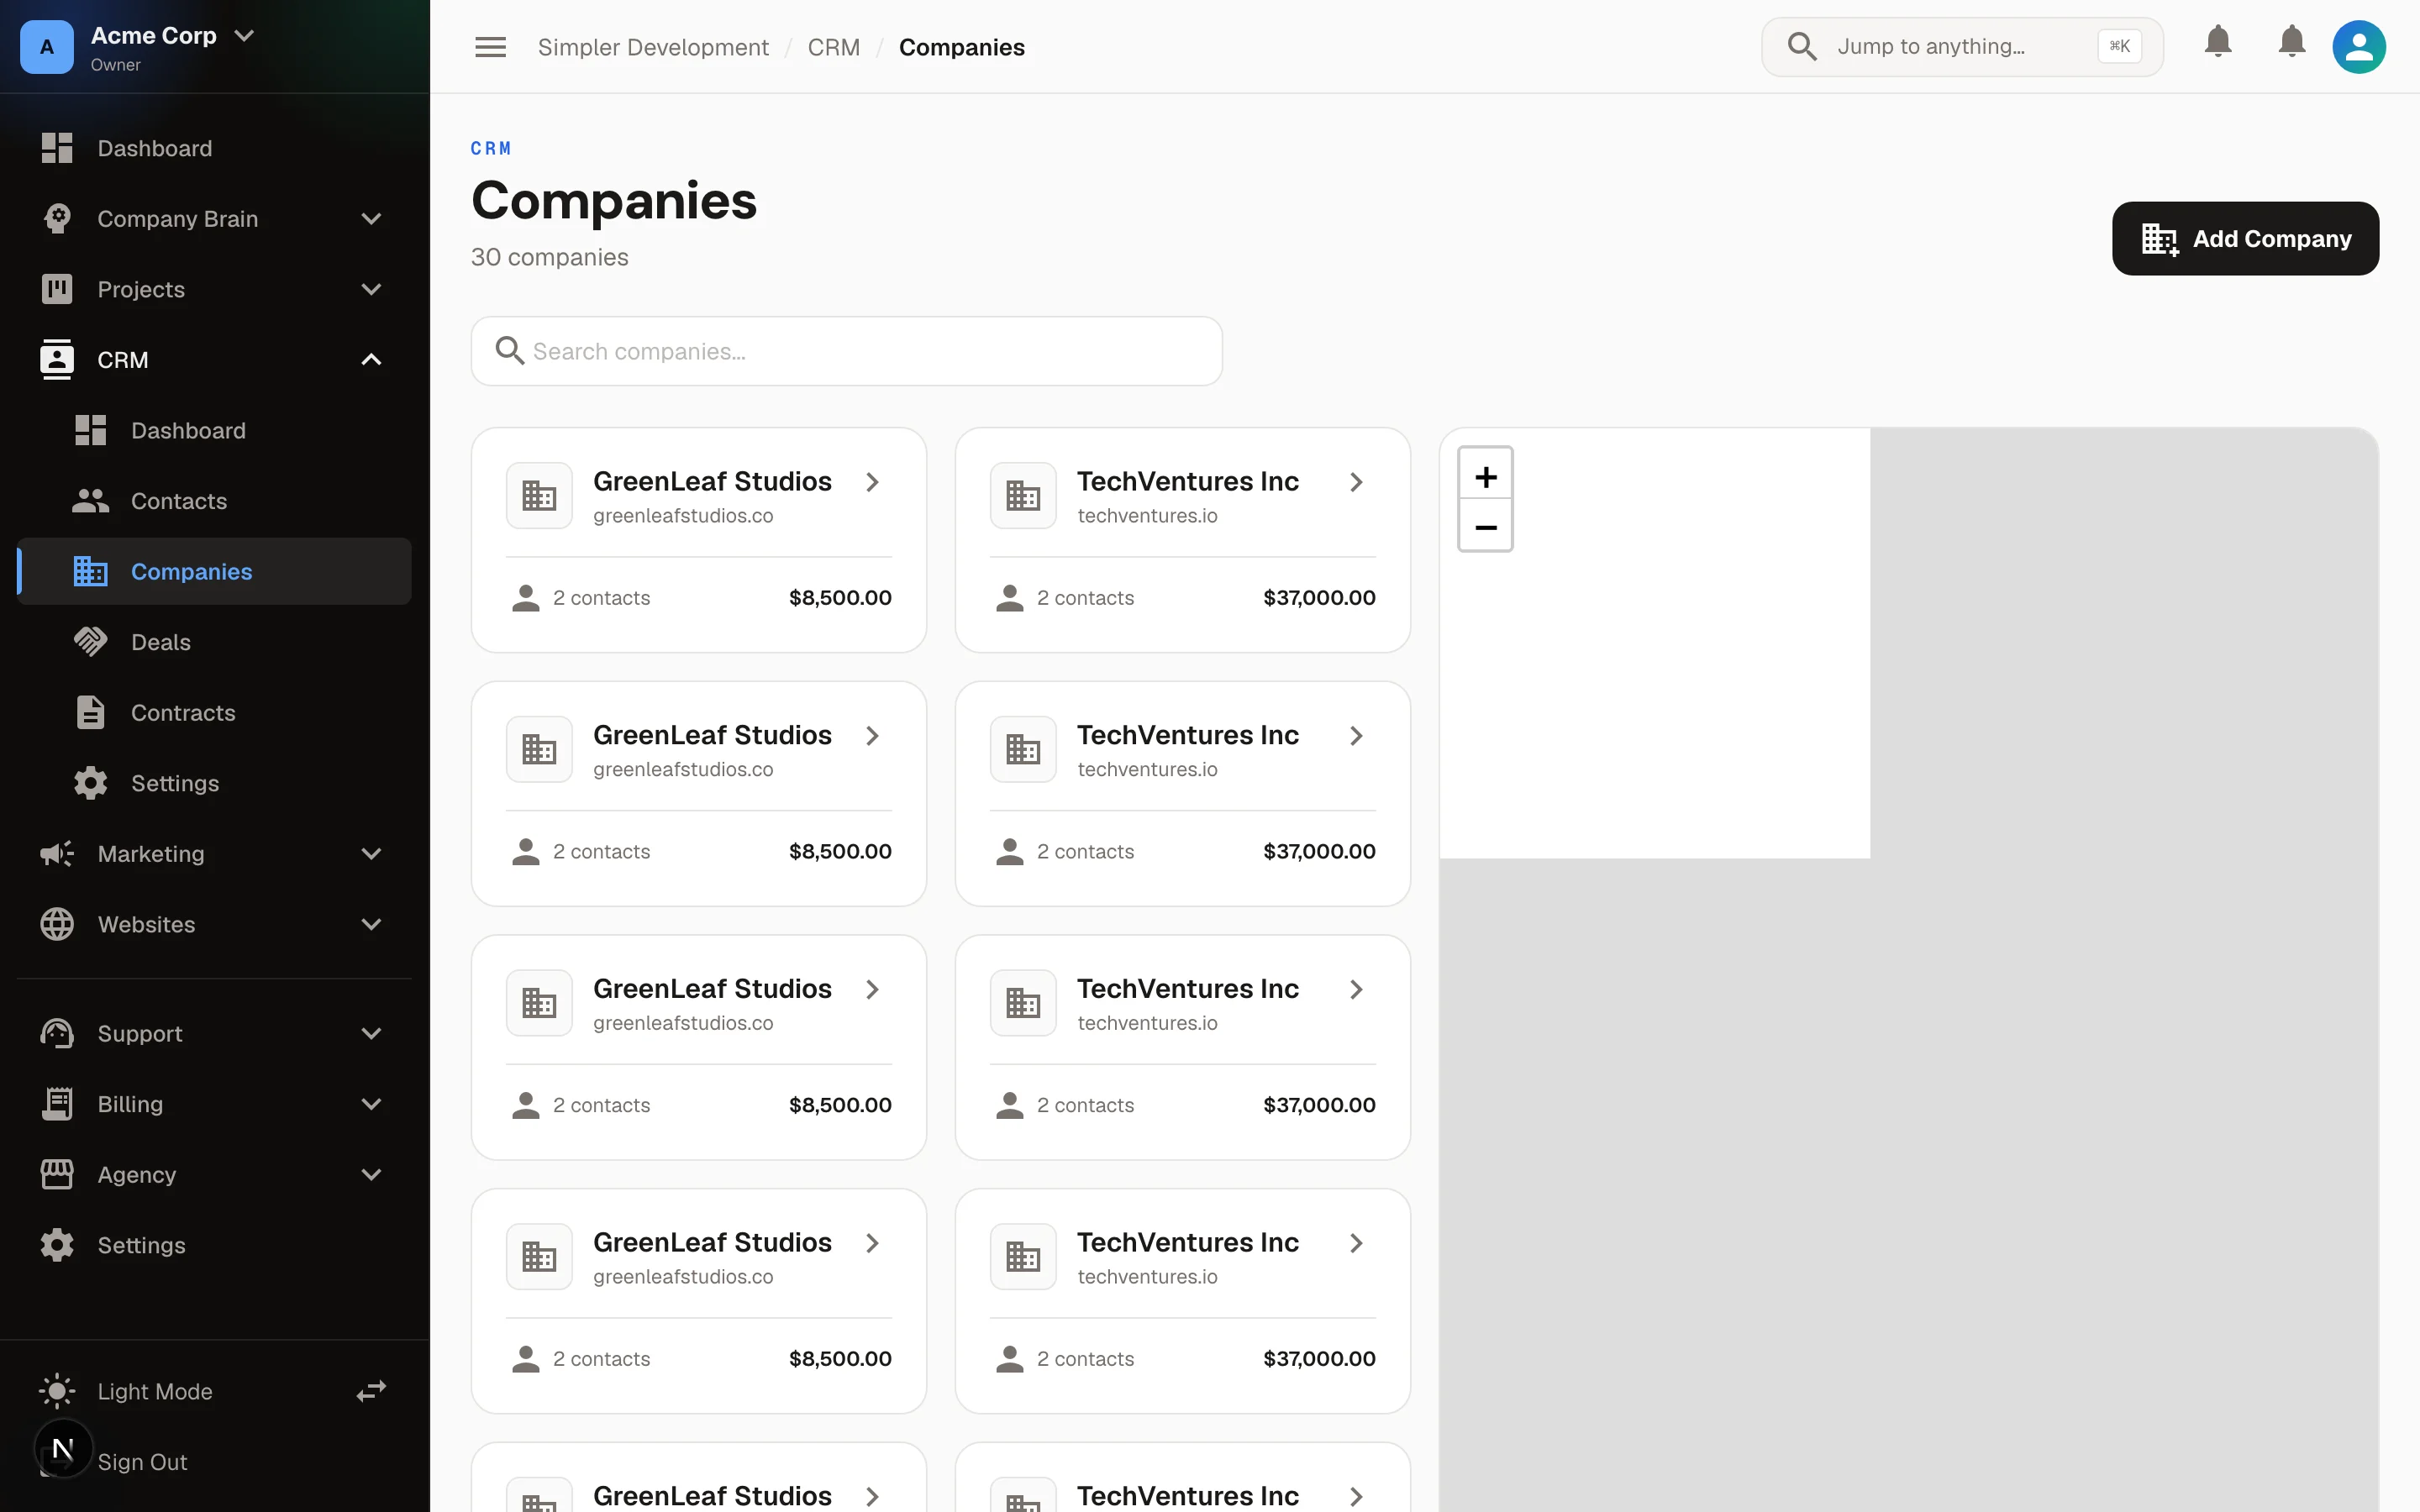The width and height of the screenshot is (2420, 1512).
Task: Click the Billing receipt icon
Action: coord(57,1104)
